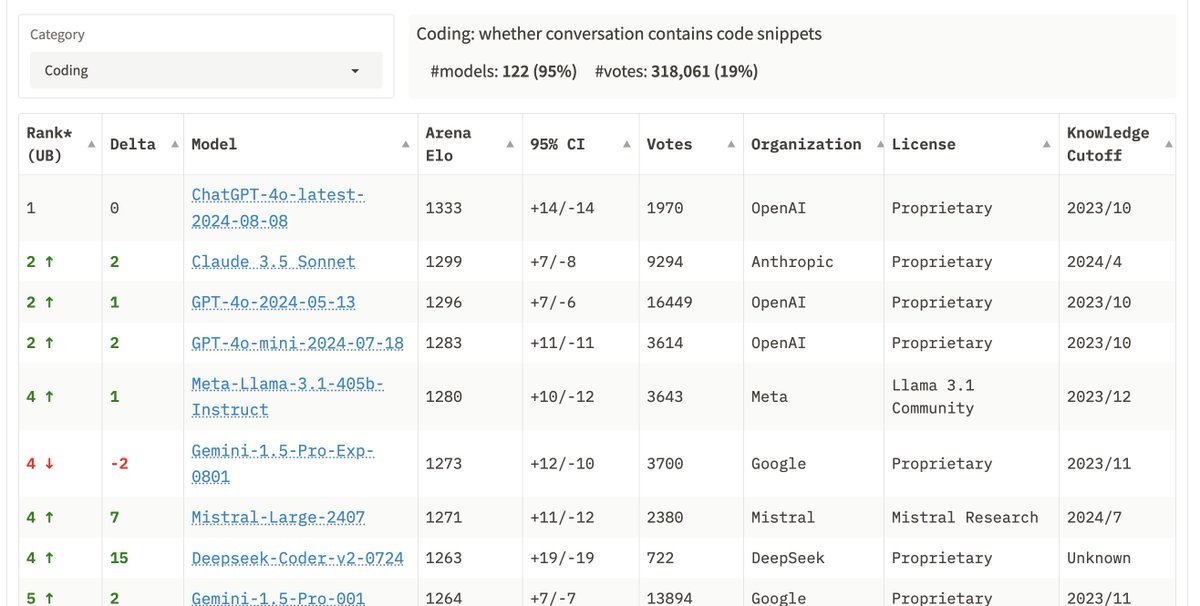
Task: Select the Arena Elo value 1333
Action: pos(444,208)
